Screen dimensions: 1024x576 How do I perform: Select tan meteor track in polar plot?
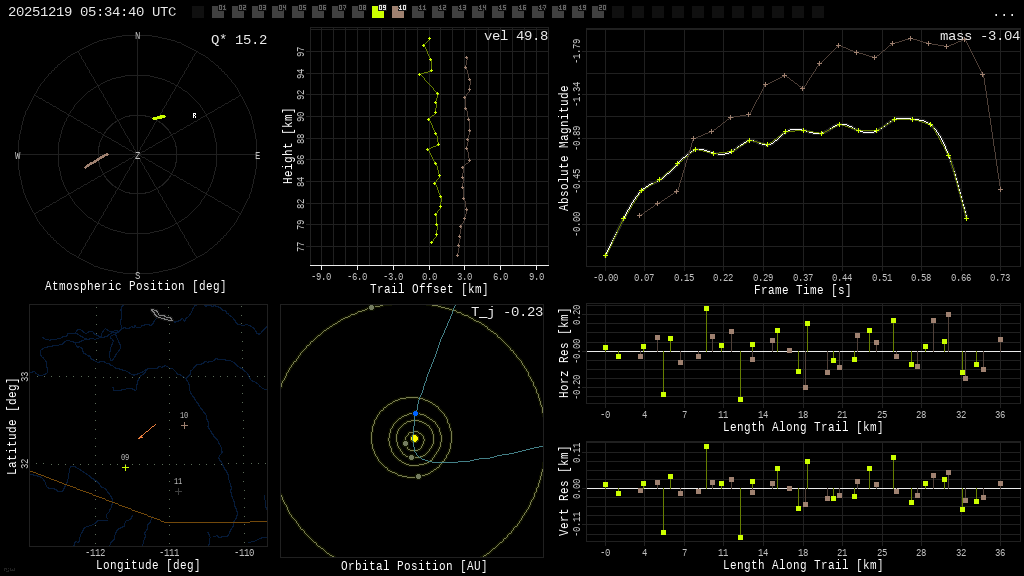coord(96,160)
